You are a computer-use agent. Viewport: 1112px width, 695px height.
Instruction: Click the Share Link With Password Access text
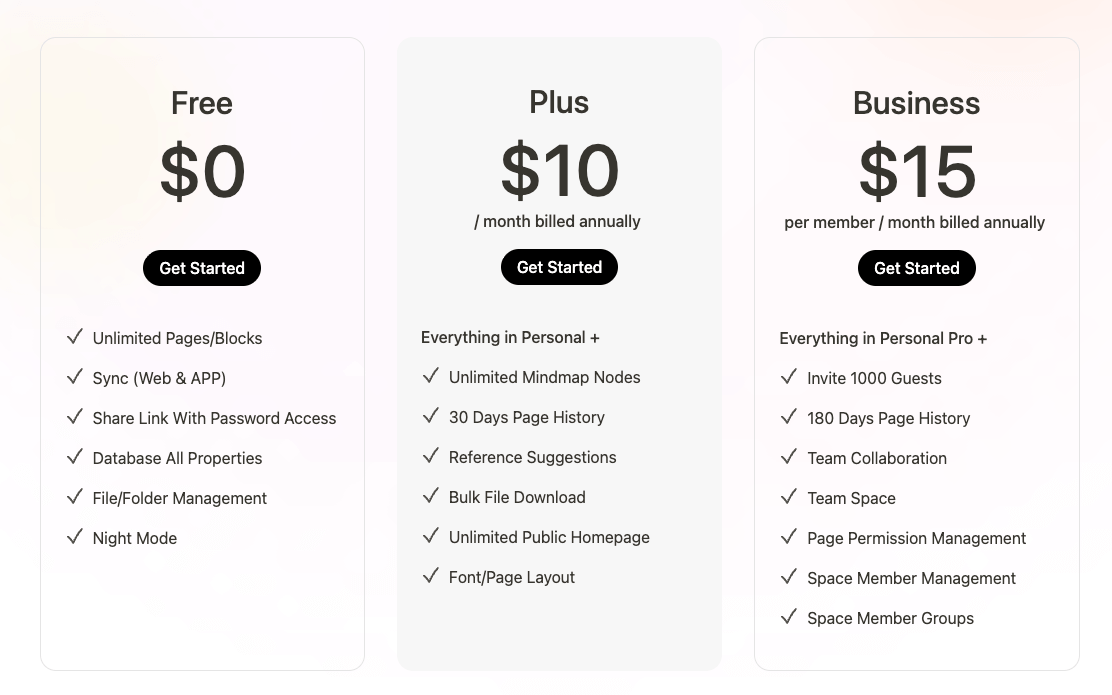click(x=214, y=418)
